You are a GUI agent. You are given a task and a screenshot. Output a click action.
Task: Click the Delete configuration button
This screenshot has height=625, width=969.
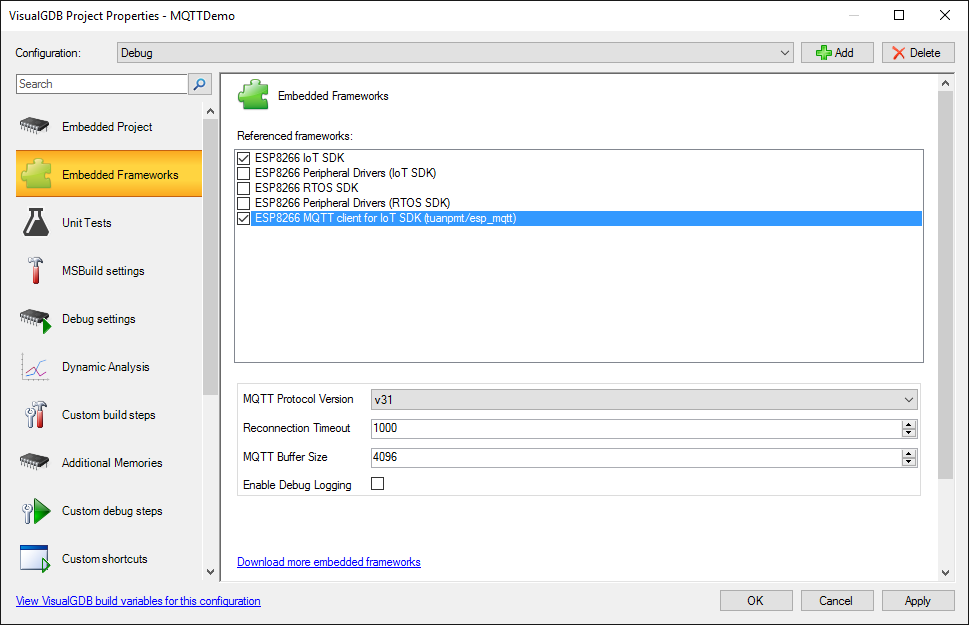pyautogui.click(x=918, y=53)
